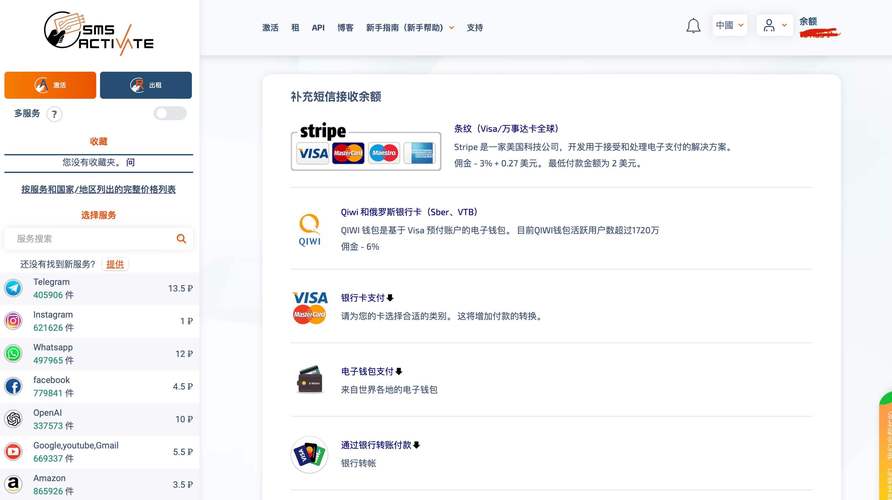
Task: Open the 博客 menu item
Action: click(x=345, y=27)
